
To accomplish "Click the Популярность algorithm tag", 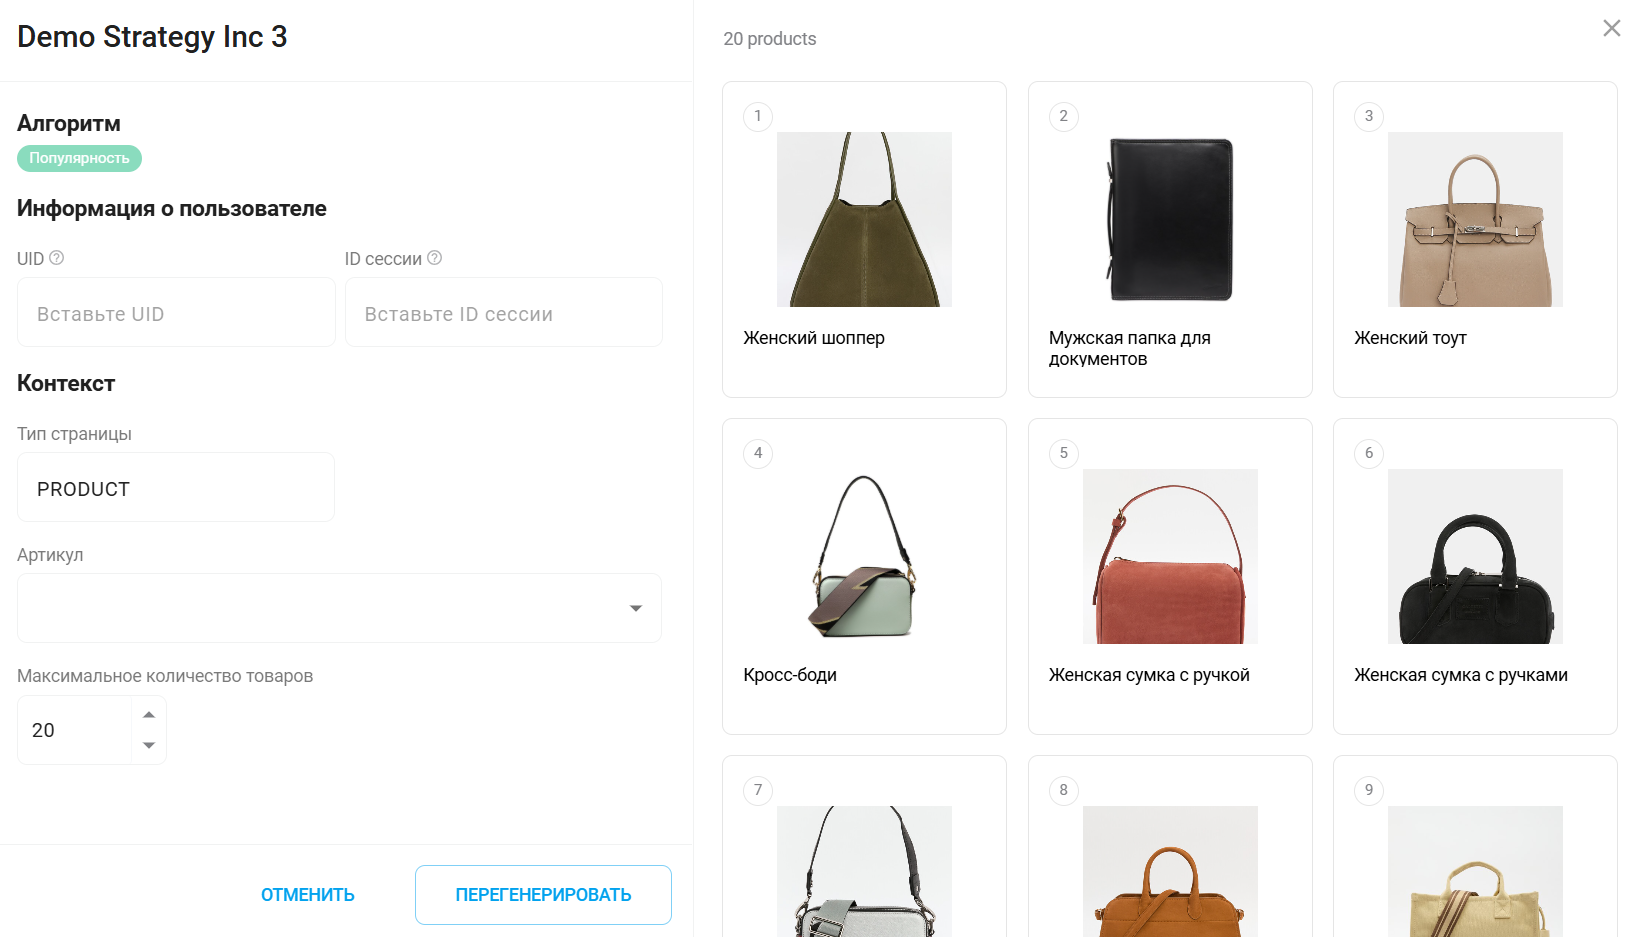I will point(79,158).
